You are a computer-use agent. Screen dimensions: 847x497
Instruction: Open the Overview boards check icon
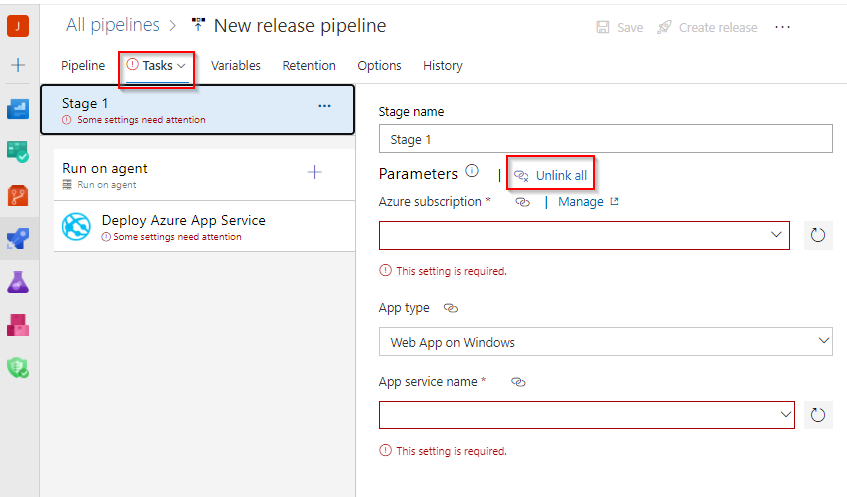(18, 152)
